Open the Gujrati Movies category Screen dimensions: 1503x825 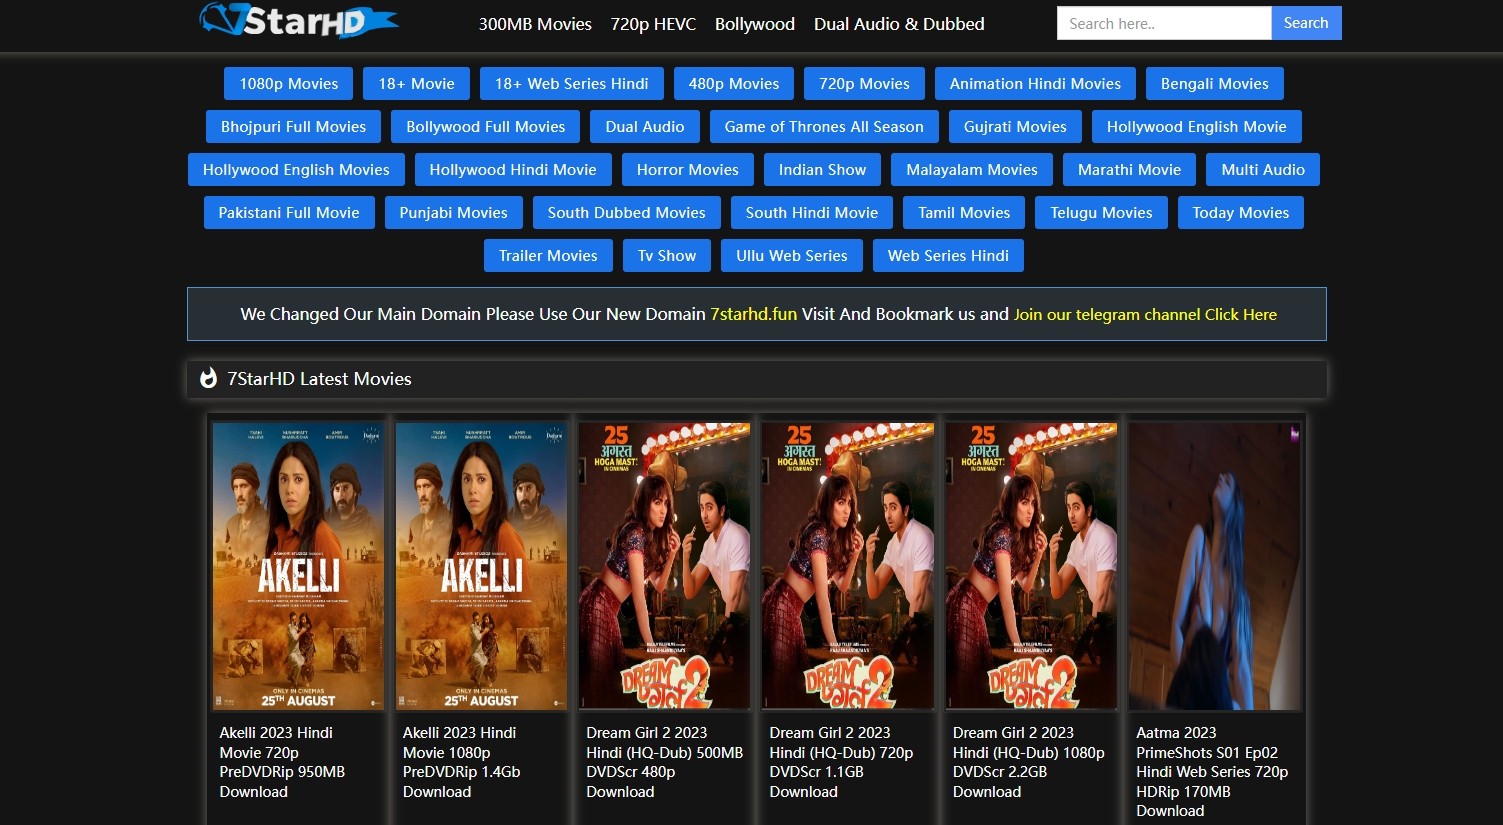pyautogui.click(x=1015, y=127)
